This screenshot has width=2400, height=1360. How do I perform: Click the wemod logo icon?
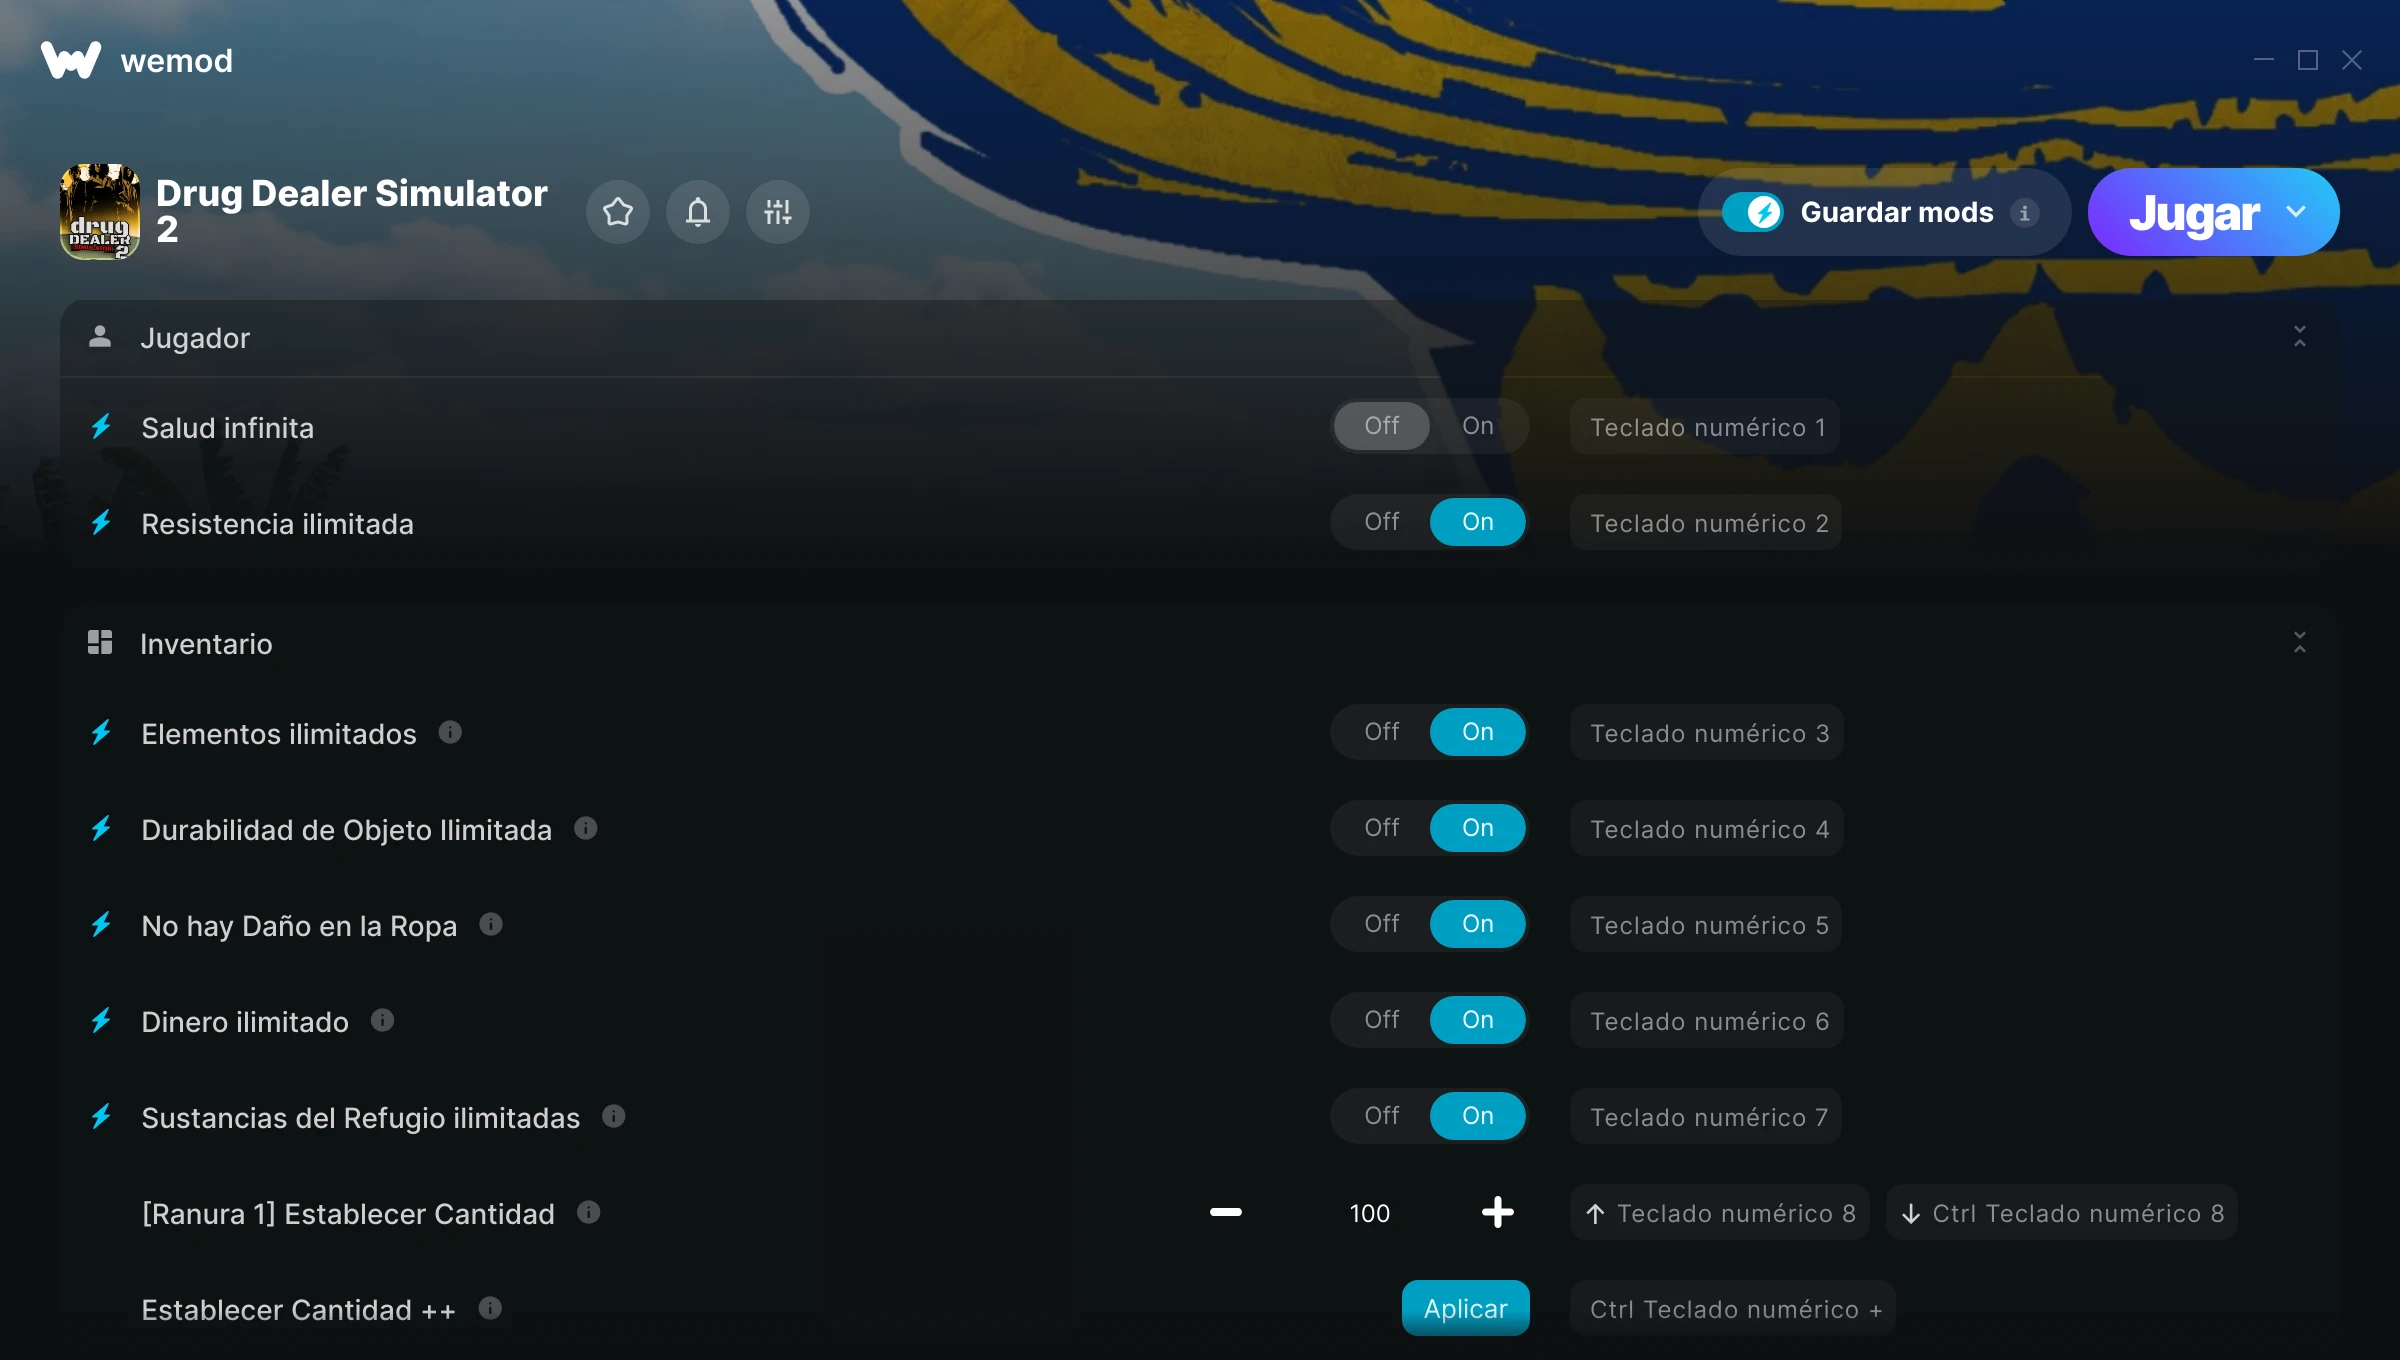click(71, 60)
